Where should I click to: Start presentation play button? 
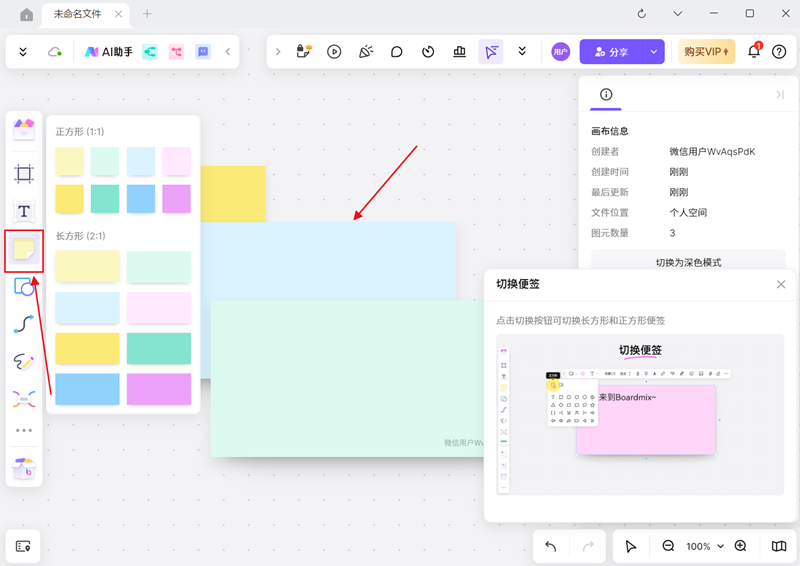[334, 52]
